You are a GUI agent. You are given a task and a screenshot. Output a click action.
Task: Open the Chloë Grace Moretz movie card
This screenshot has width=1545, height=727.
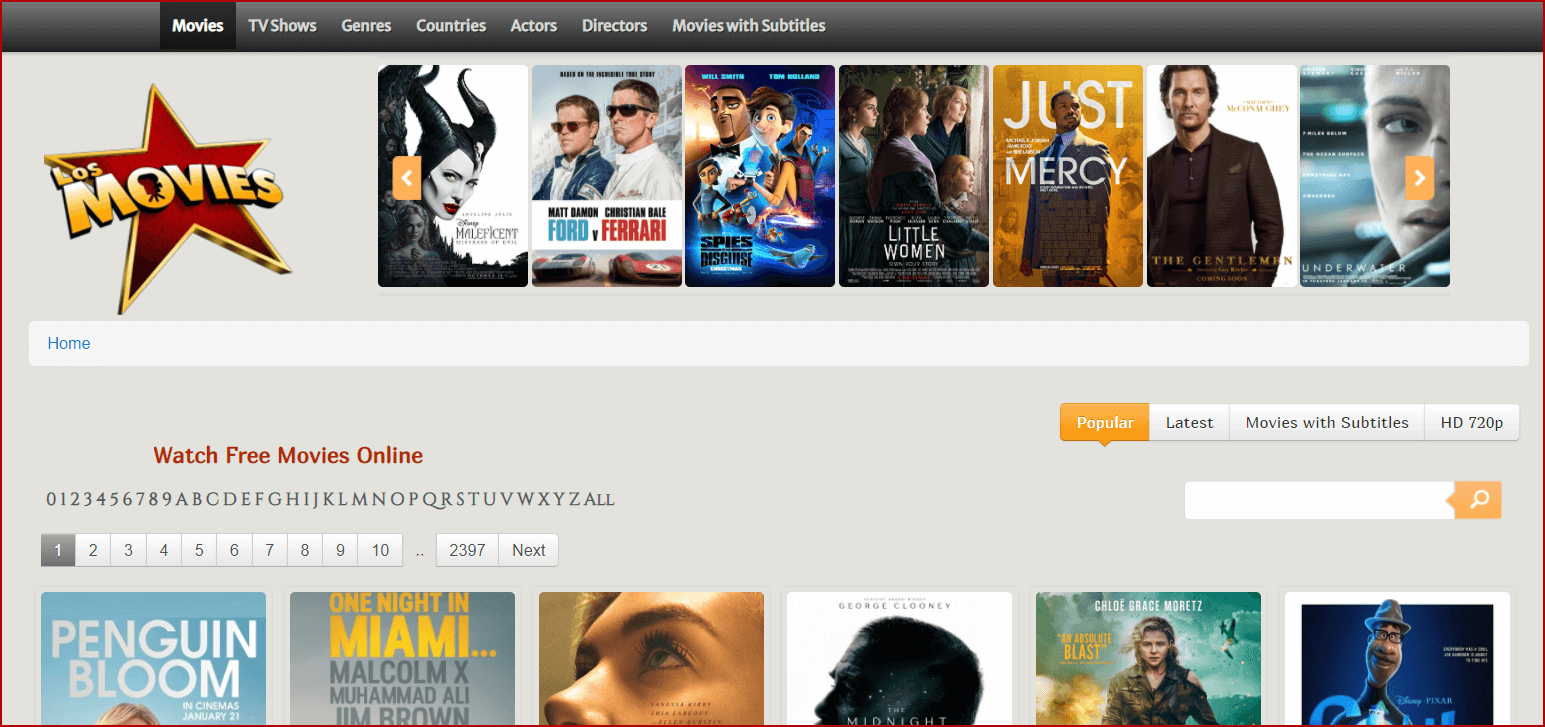1149,658
